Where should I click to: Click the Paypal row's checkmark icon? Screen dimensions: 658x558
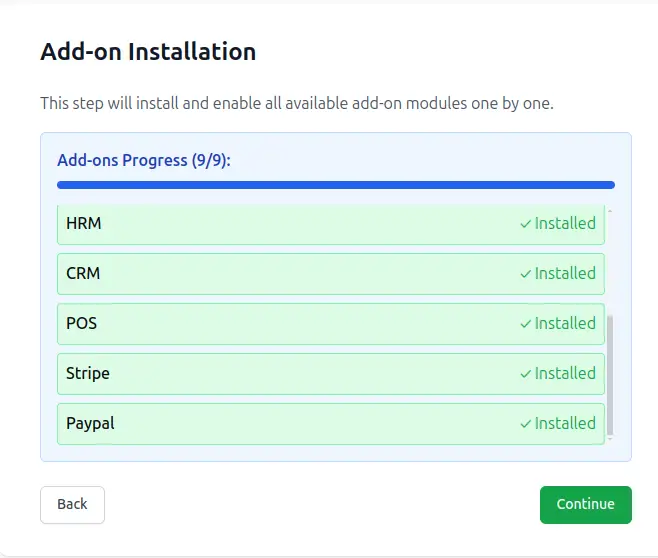(x=525, y=424)
